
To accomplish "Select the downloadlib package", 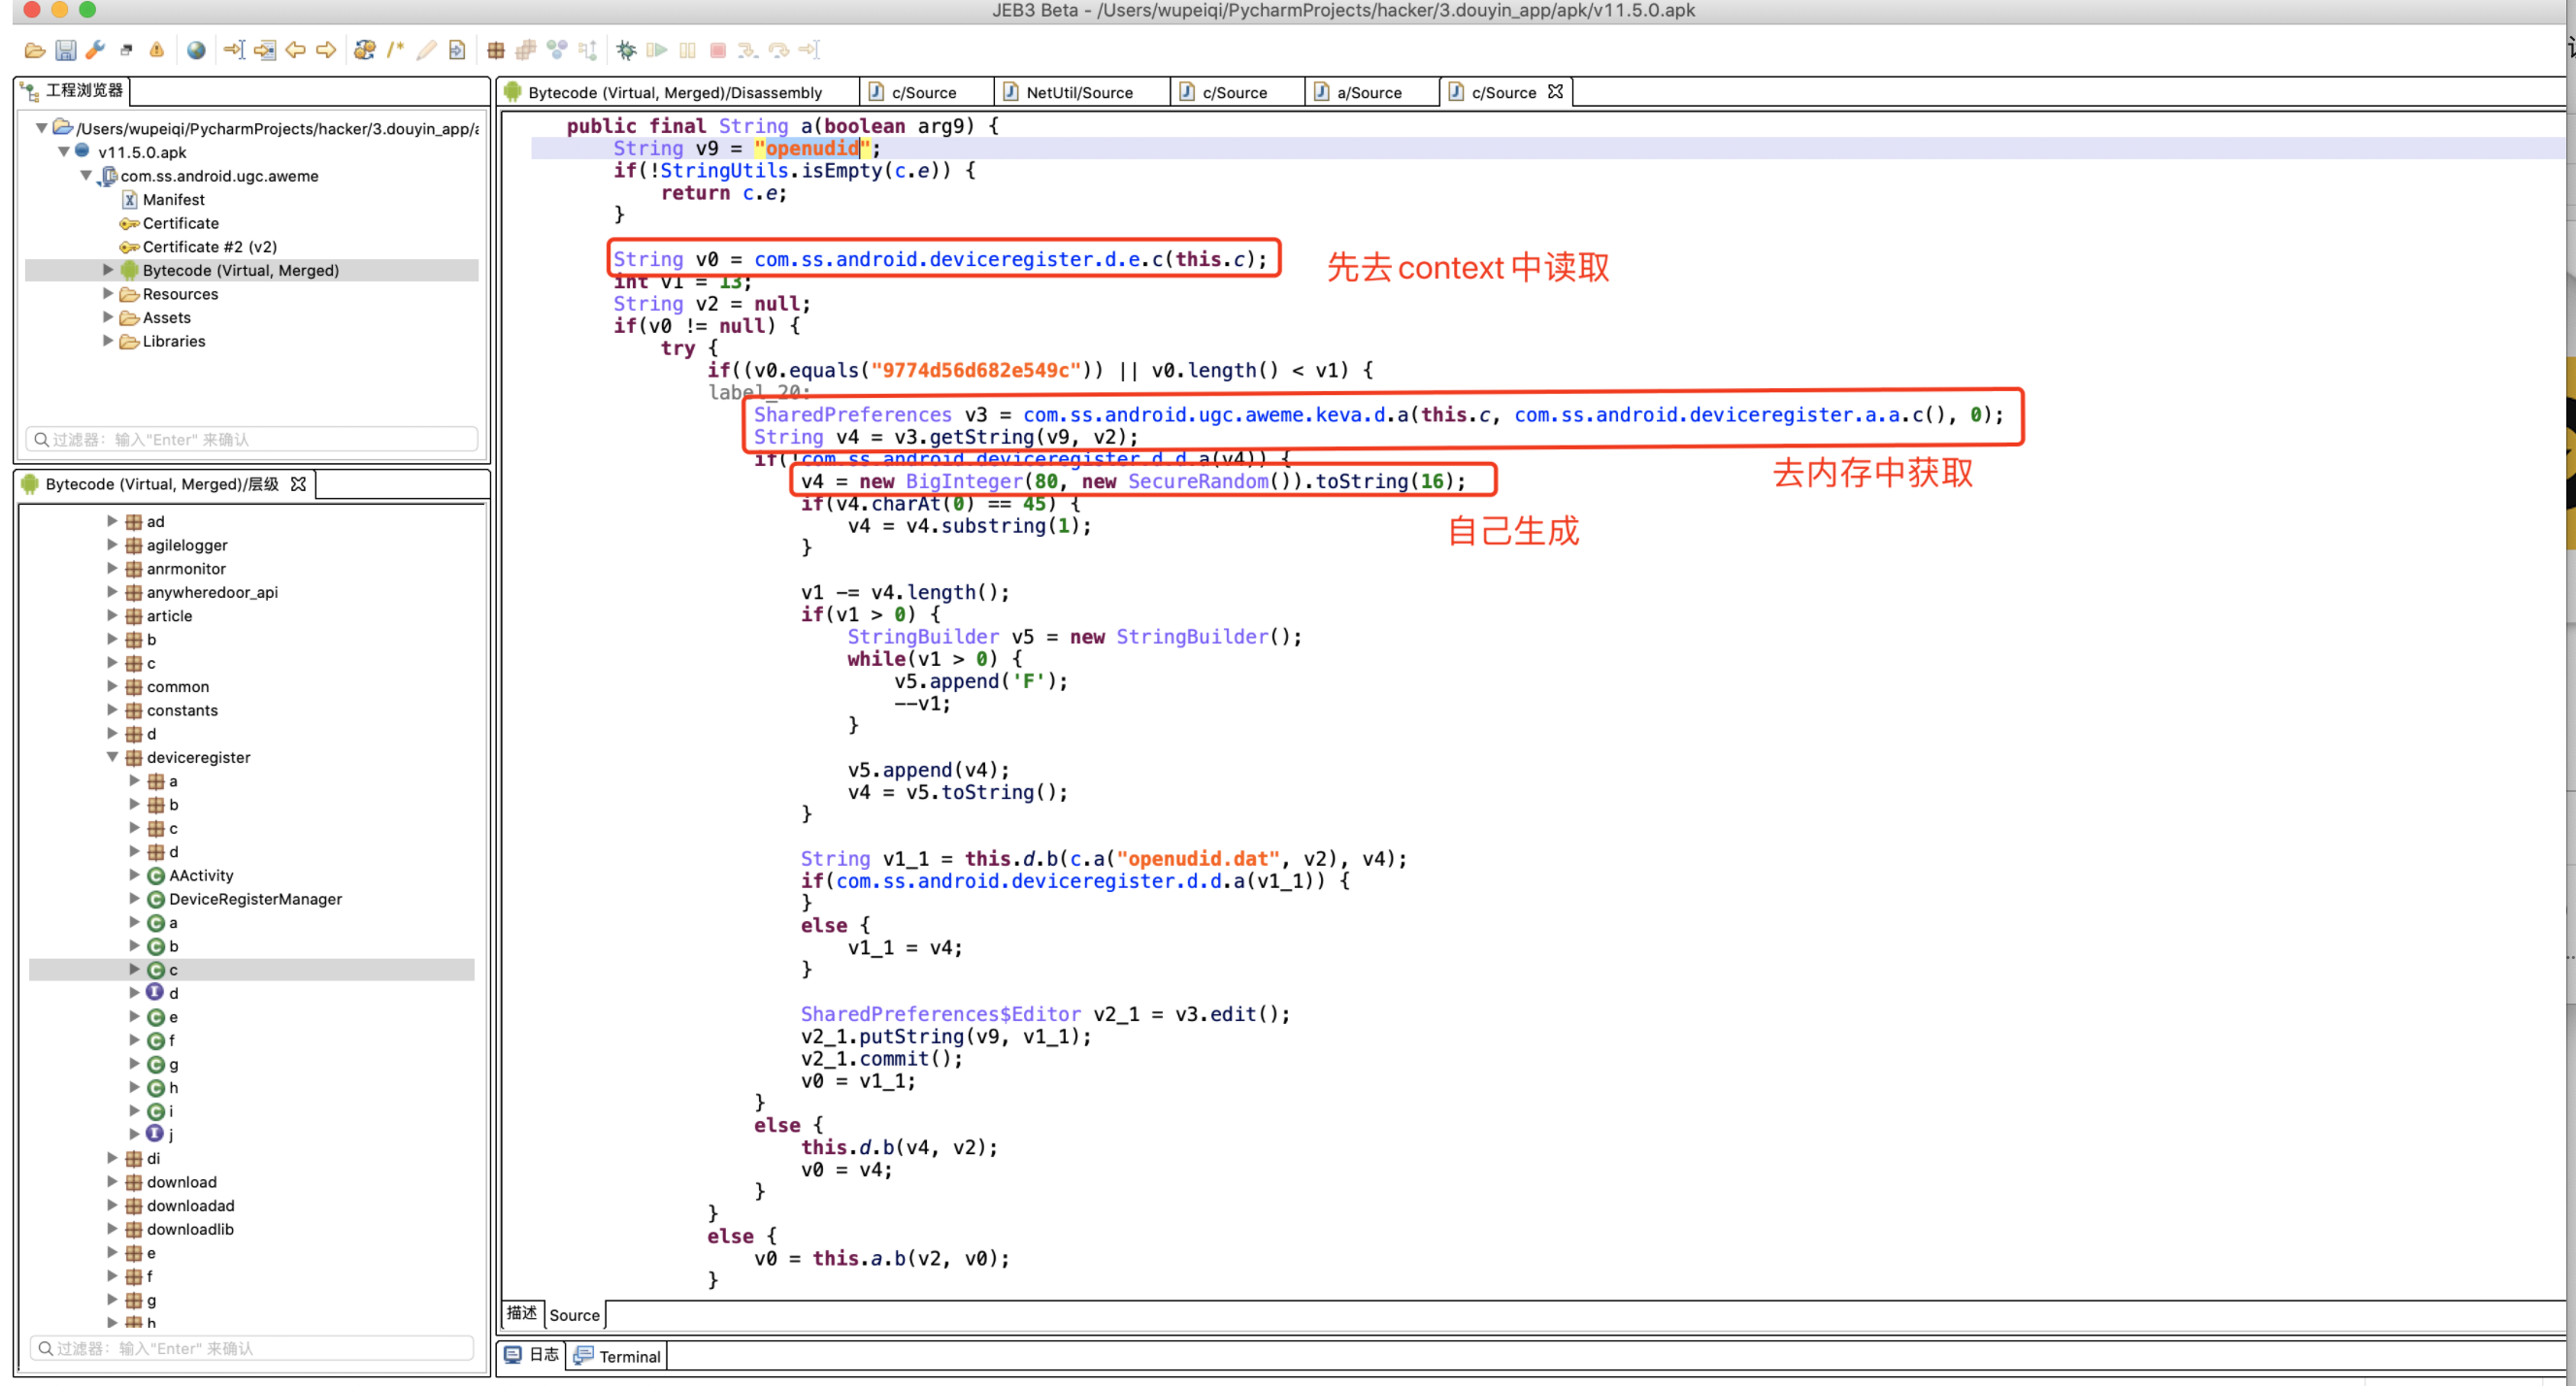I will pyautogui.click(x=190, y=1229).
